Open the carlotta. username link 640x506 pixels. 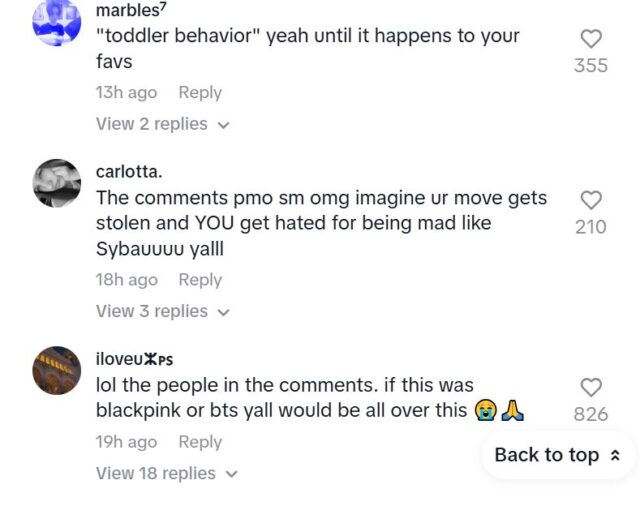(x=129, y=172)
